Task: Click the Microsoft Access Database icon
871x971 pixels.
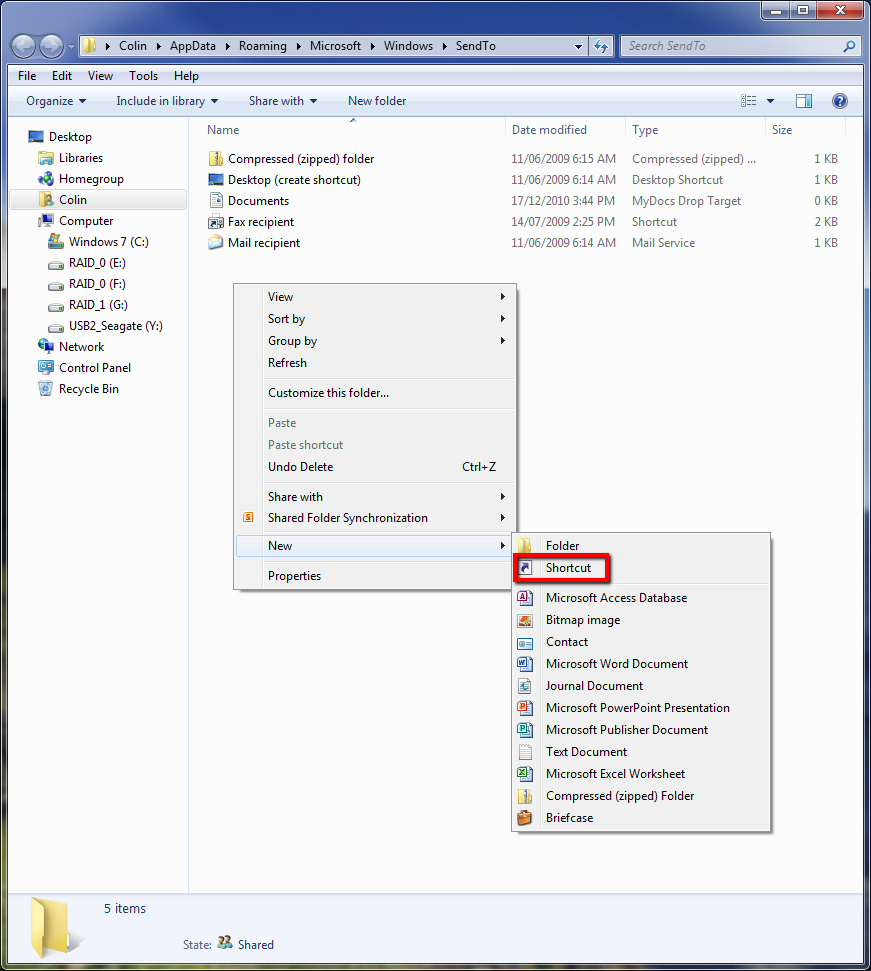Action: click(524, 598)
